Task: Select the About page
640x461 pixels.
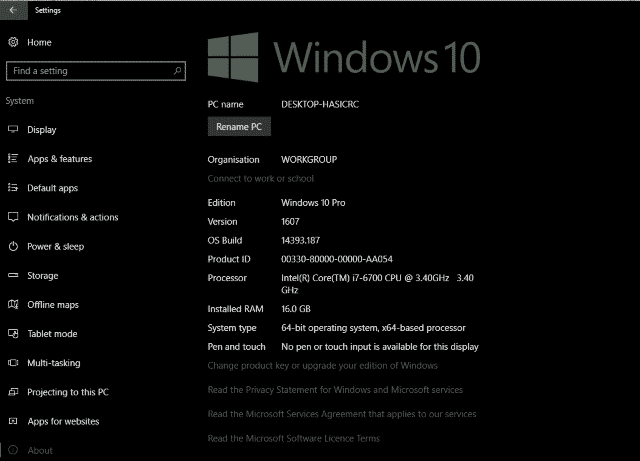Action: 40,450
